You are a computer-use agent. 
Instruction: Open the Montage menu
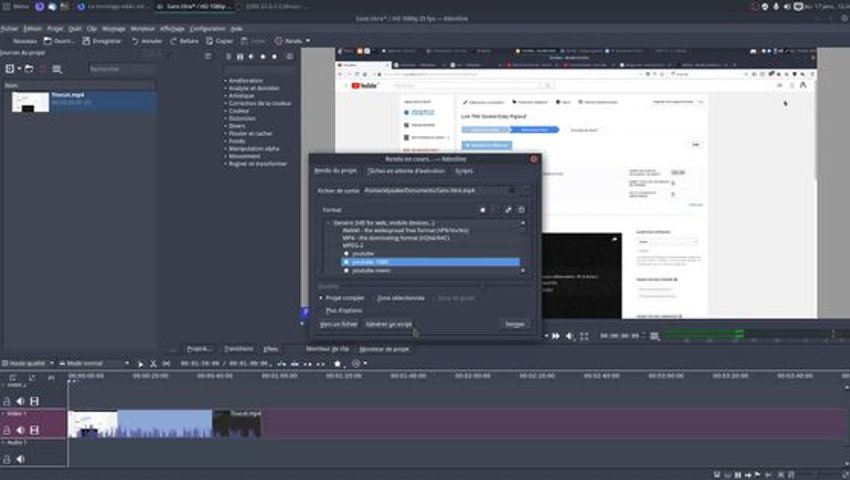point(113,29)
